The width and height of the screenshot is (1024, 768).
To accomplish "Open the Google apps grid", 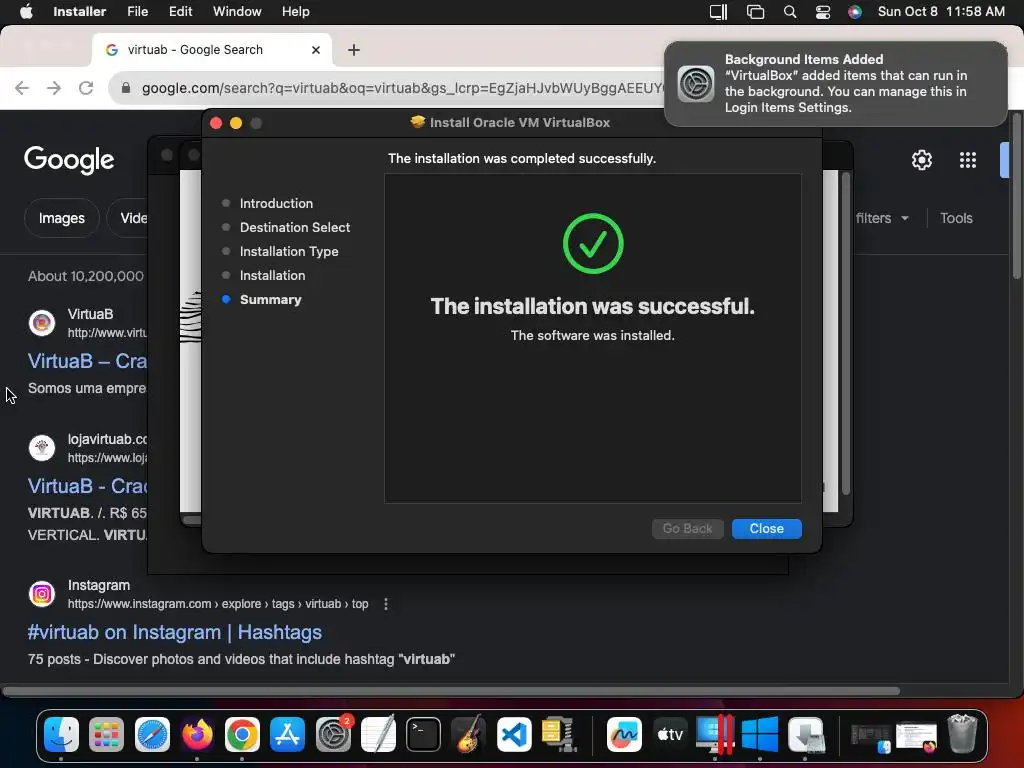I will pyautogui.click(x=968, y=160).
